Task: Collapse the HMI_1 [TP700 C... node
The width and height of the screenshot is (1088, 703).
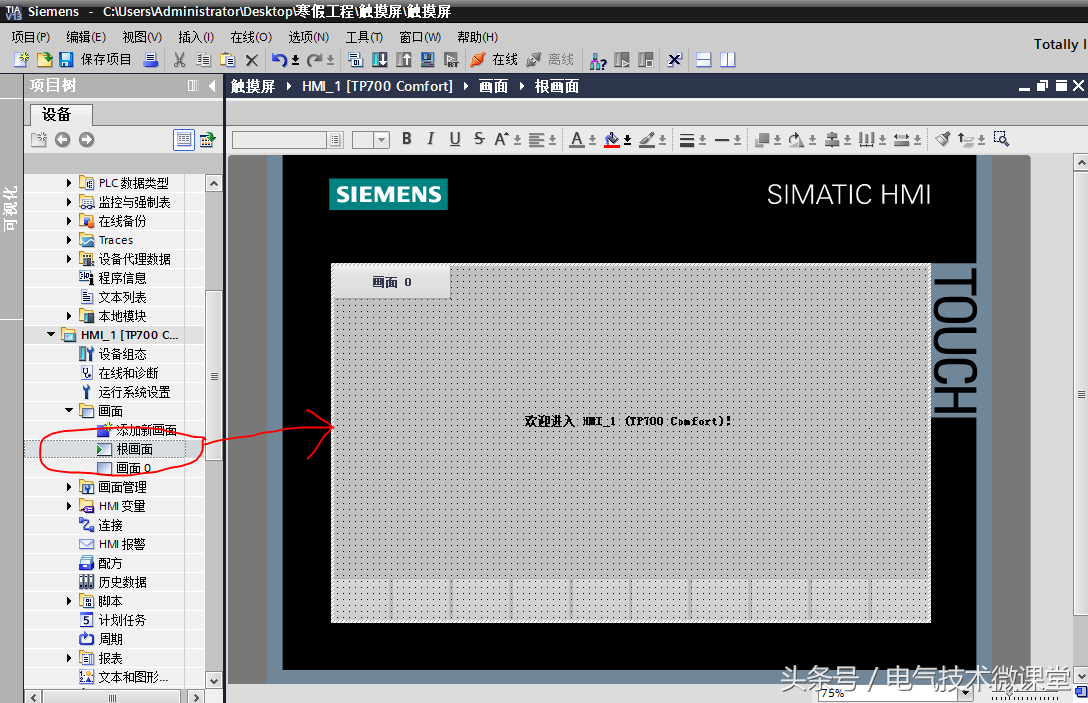Action: tap(51, 334)
